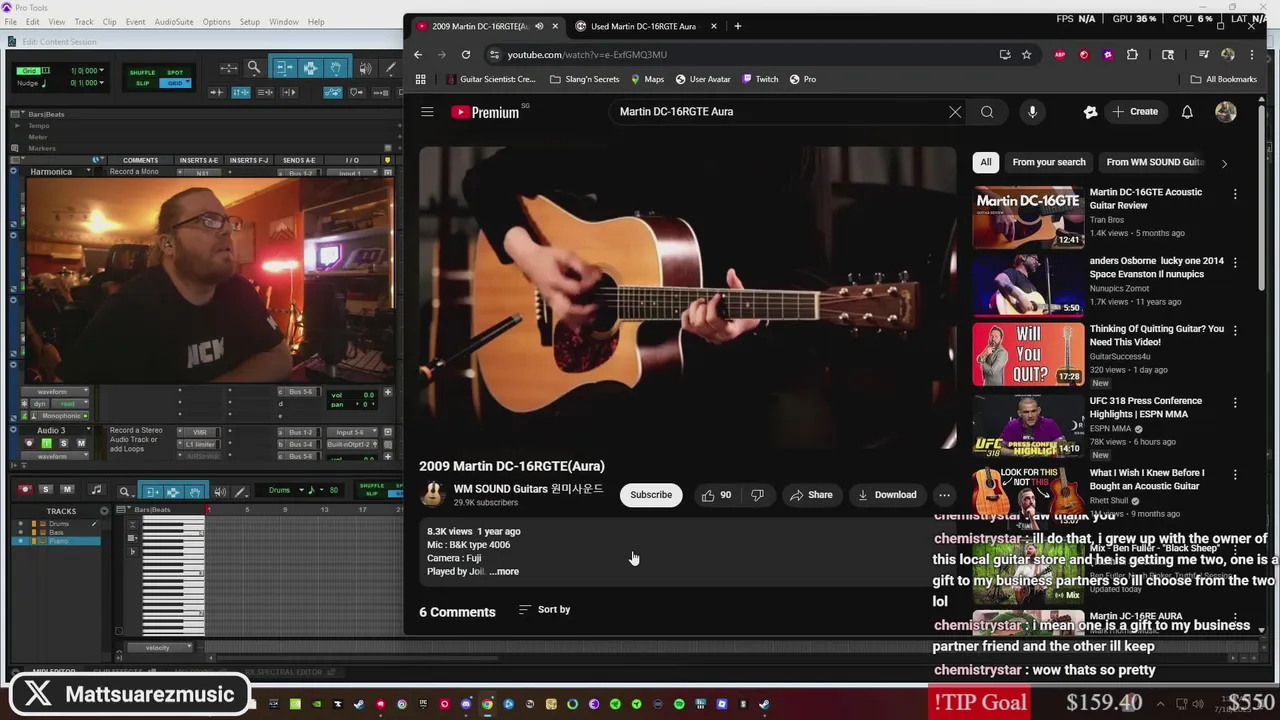The width and height of the screenshot is (1280, 720).
Task: Enable SLIP edit mode in Pro Tools
Action: [x=143, y=83]
